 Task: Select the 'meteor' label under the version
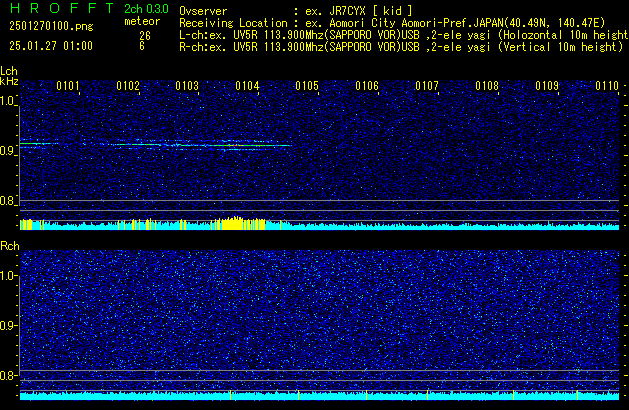pos(142,21)
